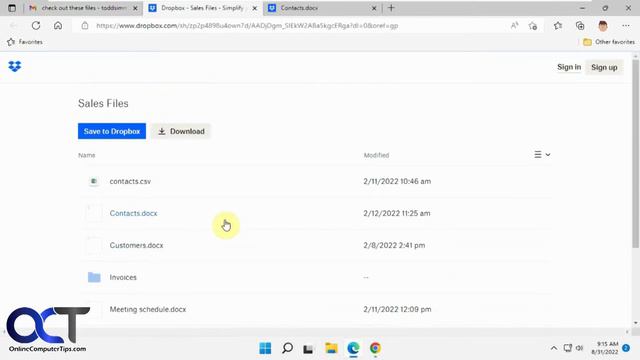This screenshot has width=640, height=360.
Task: Open the Customers.docx file
Action: tap(136, 245)
